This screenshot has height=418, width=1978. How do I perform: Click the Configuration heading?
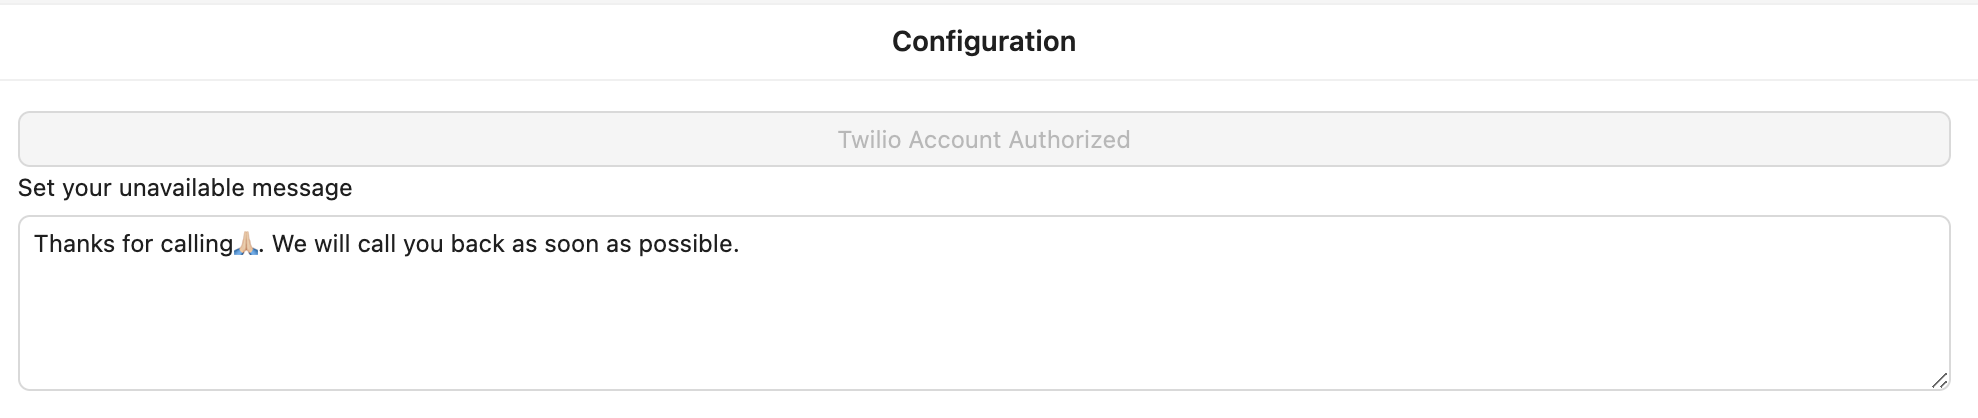click(984, 41)
